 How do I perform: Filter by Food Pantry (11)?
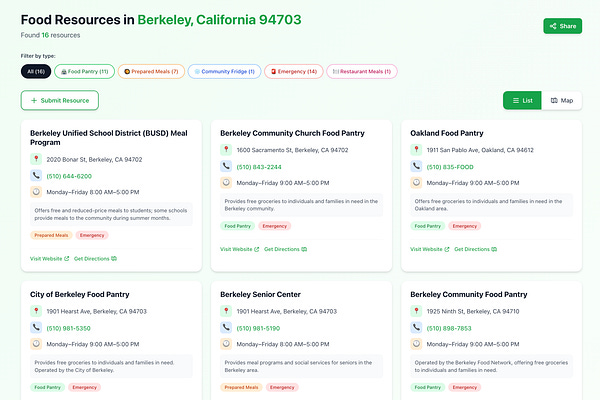click(85, 72)
